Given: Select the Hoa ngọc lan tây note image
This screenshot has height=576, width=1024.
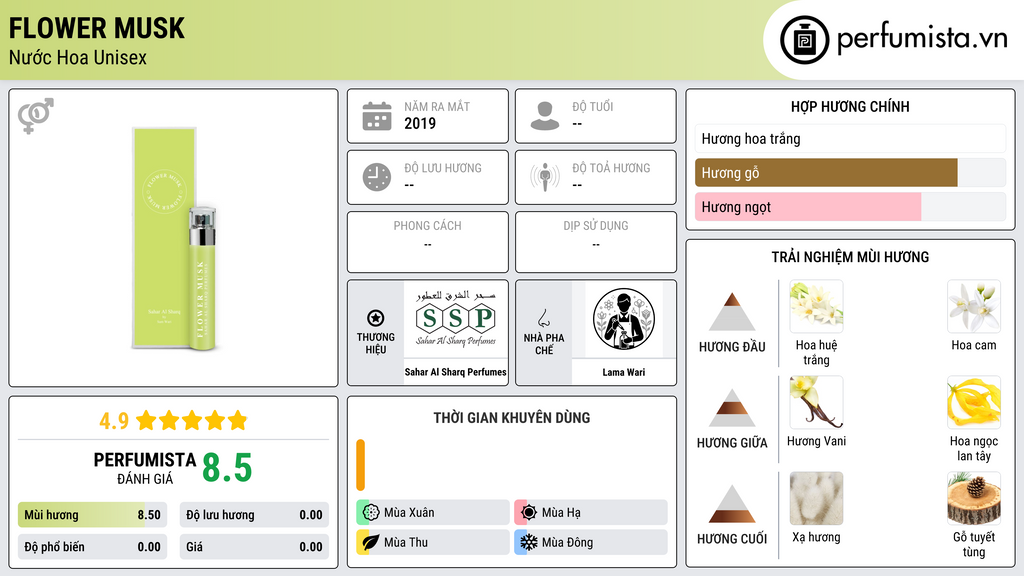Looking at the screenshot, I should point(974,402).
